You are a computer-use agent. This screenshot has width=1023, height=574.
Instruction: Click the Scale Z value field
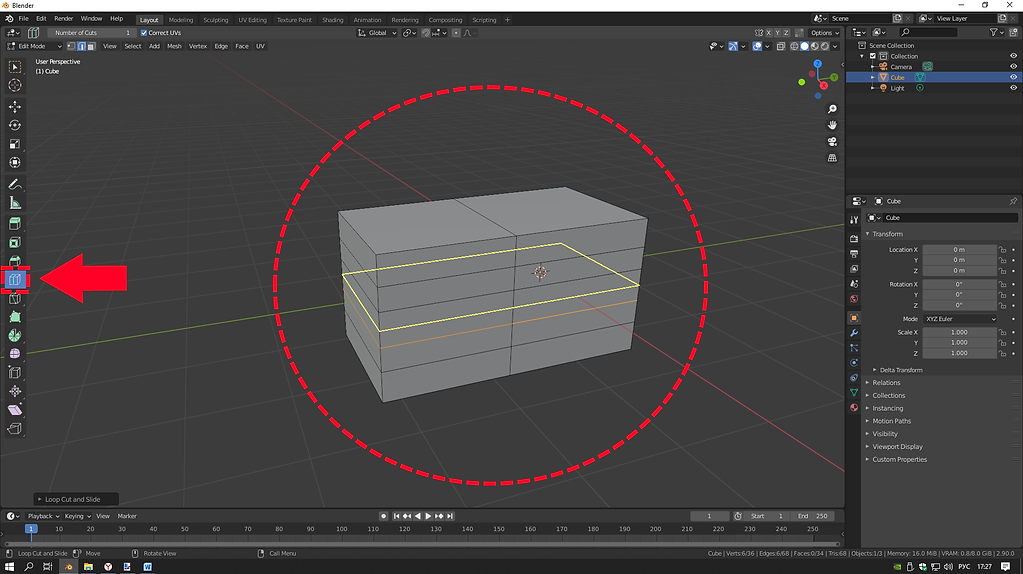coord(959,354)
